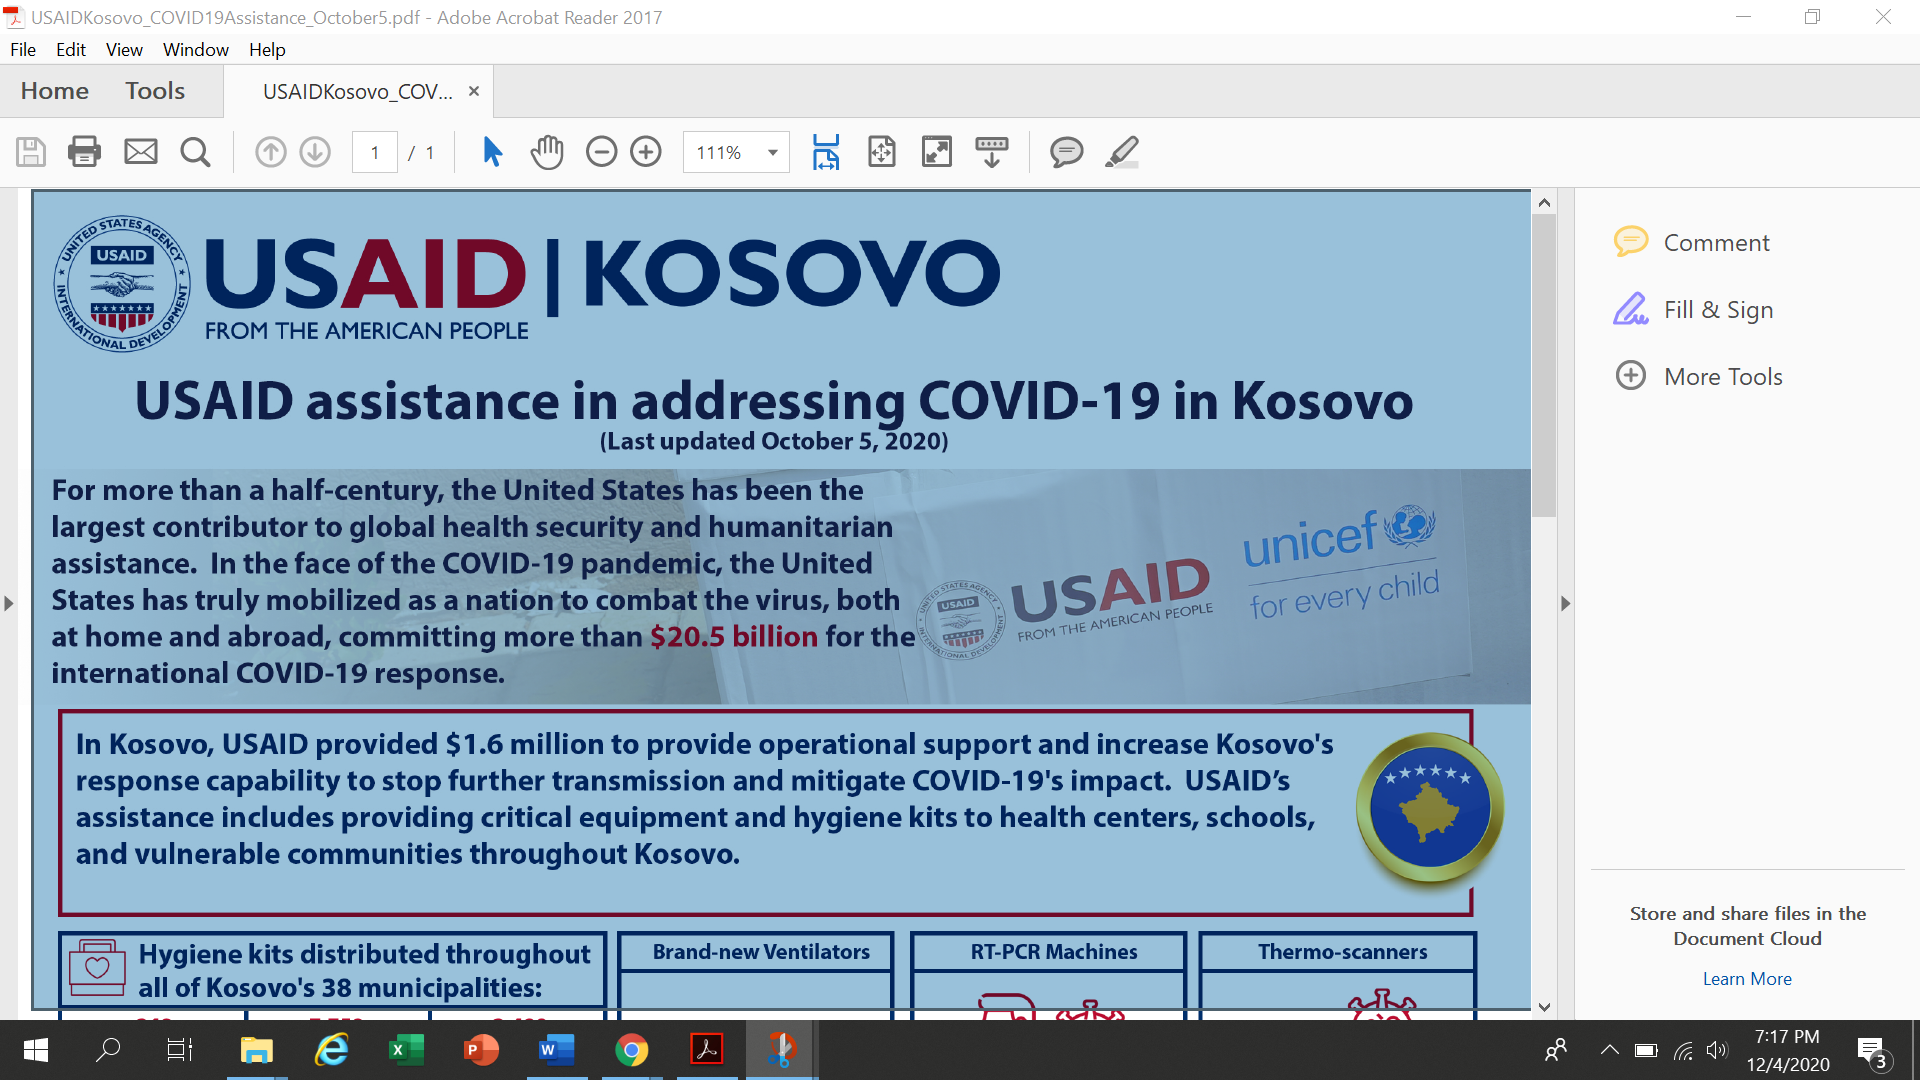Open the Window menu
This screenshot has height=1080, width=1920.
coord(196,49)
